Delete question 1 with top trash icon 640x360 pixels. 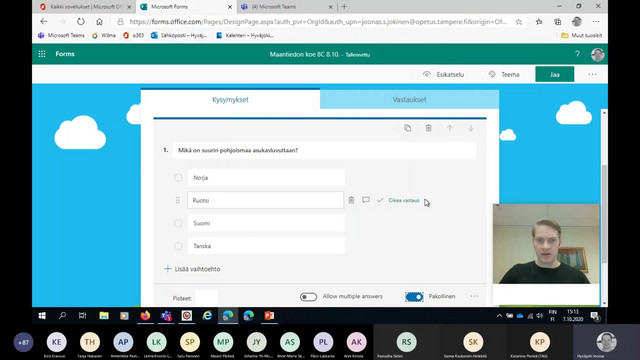click(429, 128)
